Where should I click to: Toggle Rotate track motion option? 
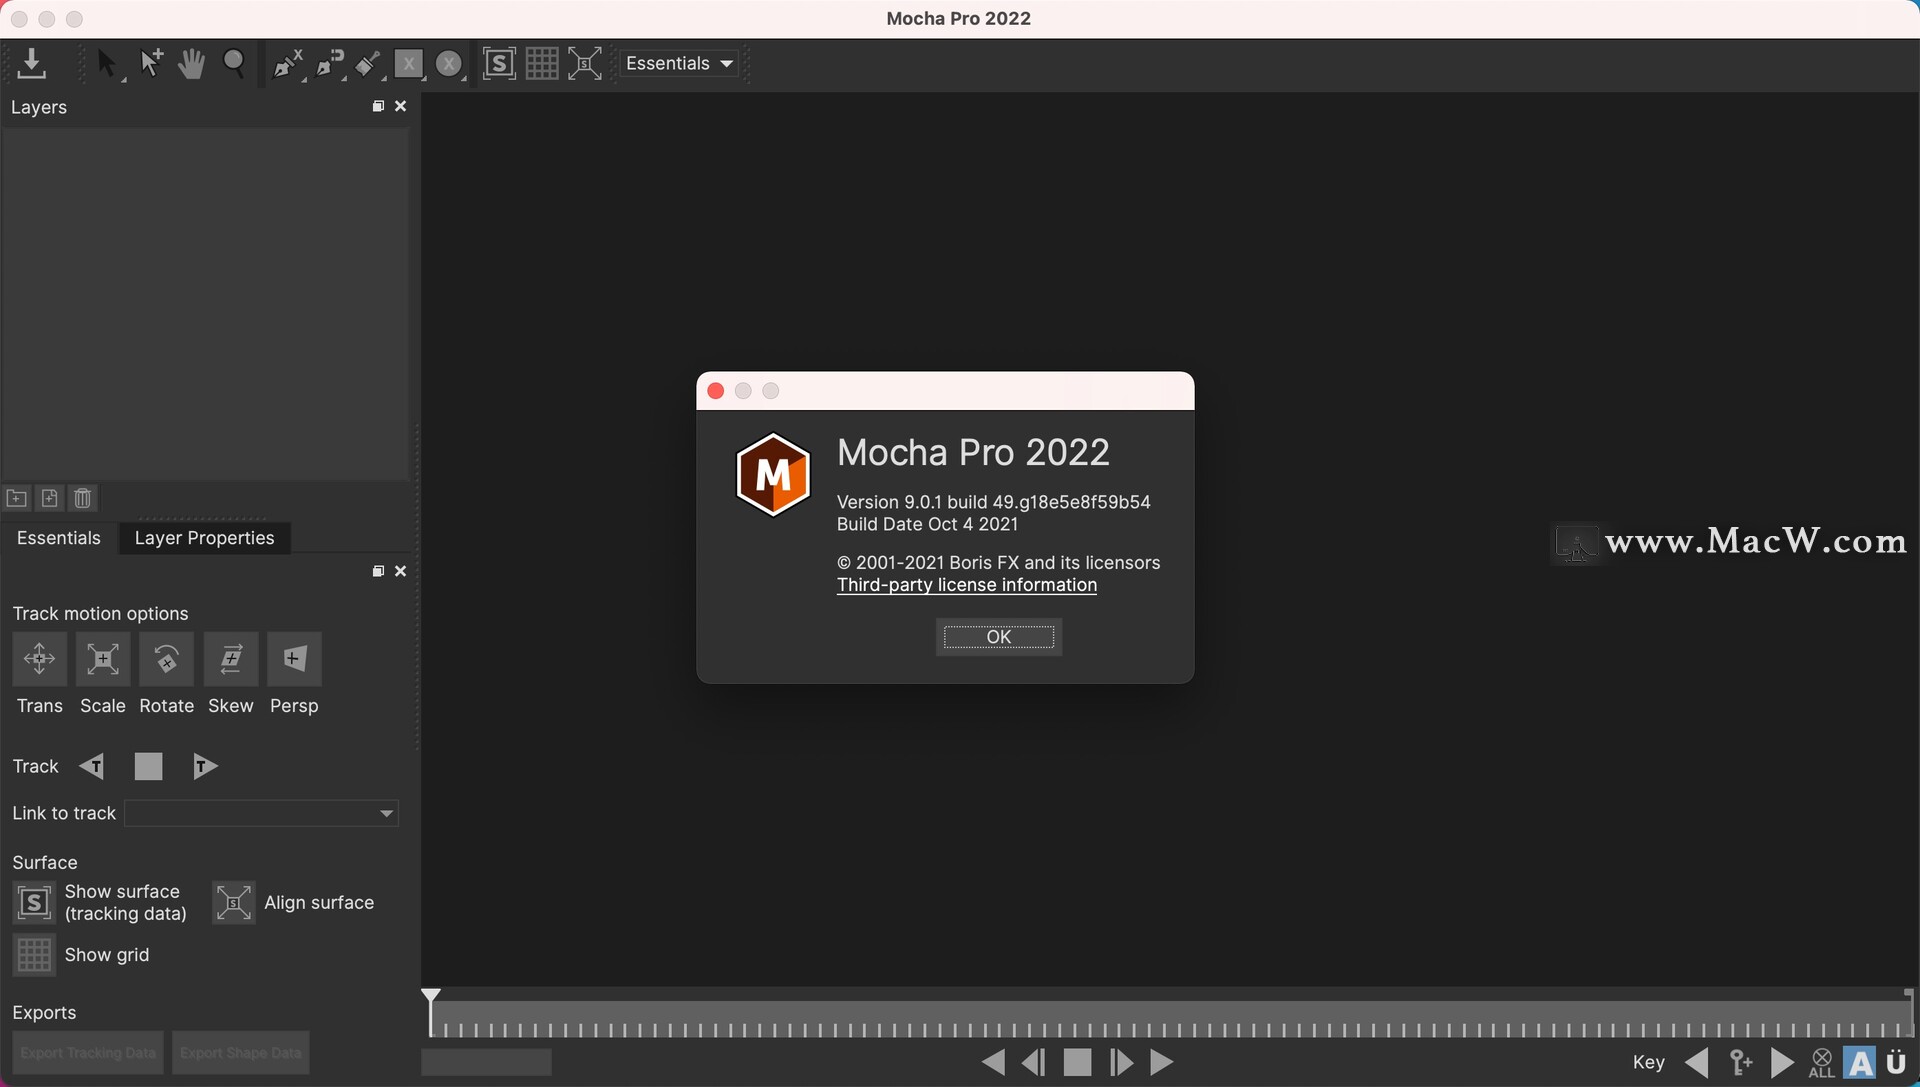pos(167,659)
